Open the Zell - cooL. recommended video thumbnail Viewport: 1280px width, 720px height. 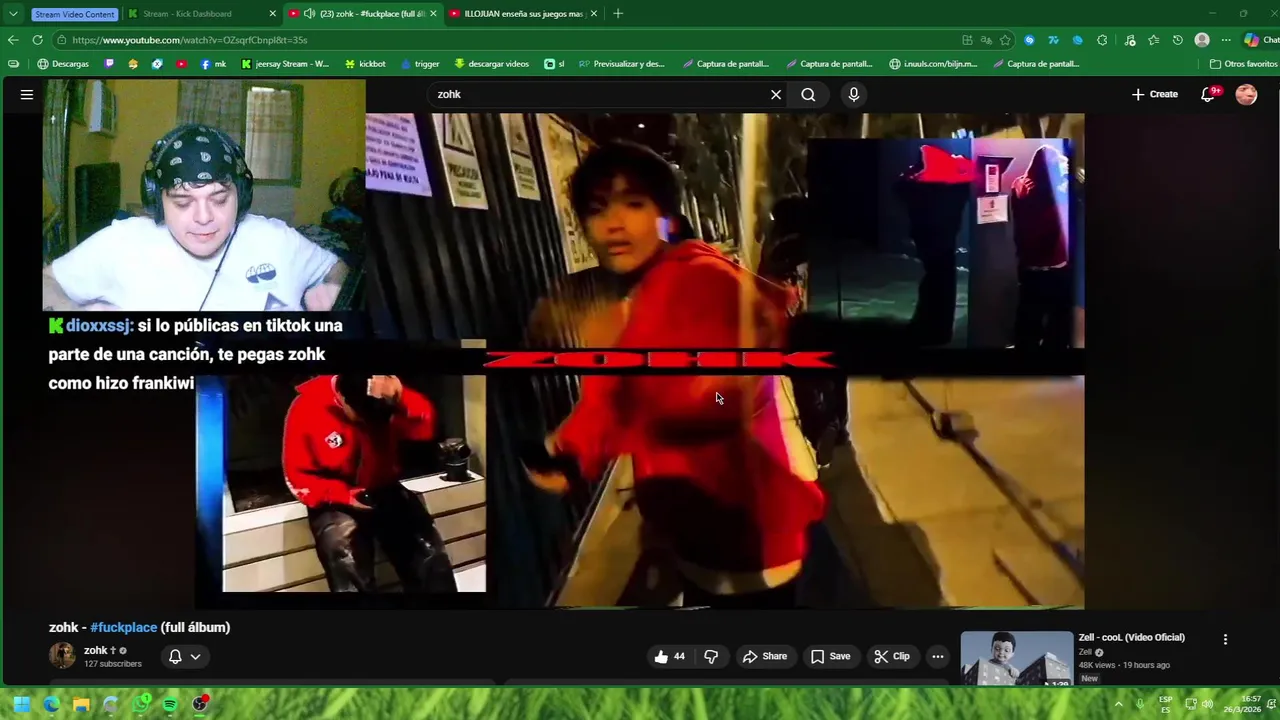point(1016,658)
